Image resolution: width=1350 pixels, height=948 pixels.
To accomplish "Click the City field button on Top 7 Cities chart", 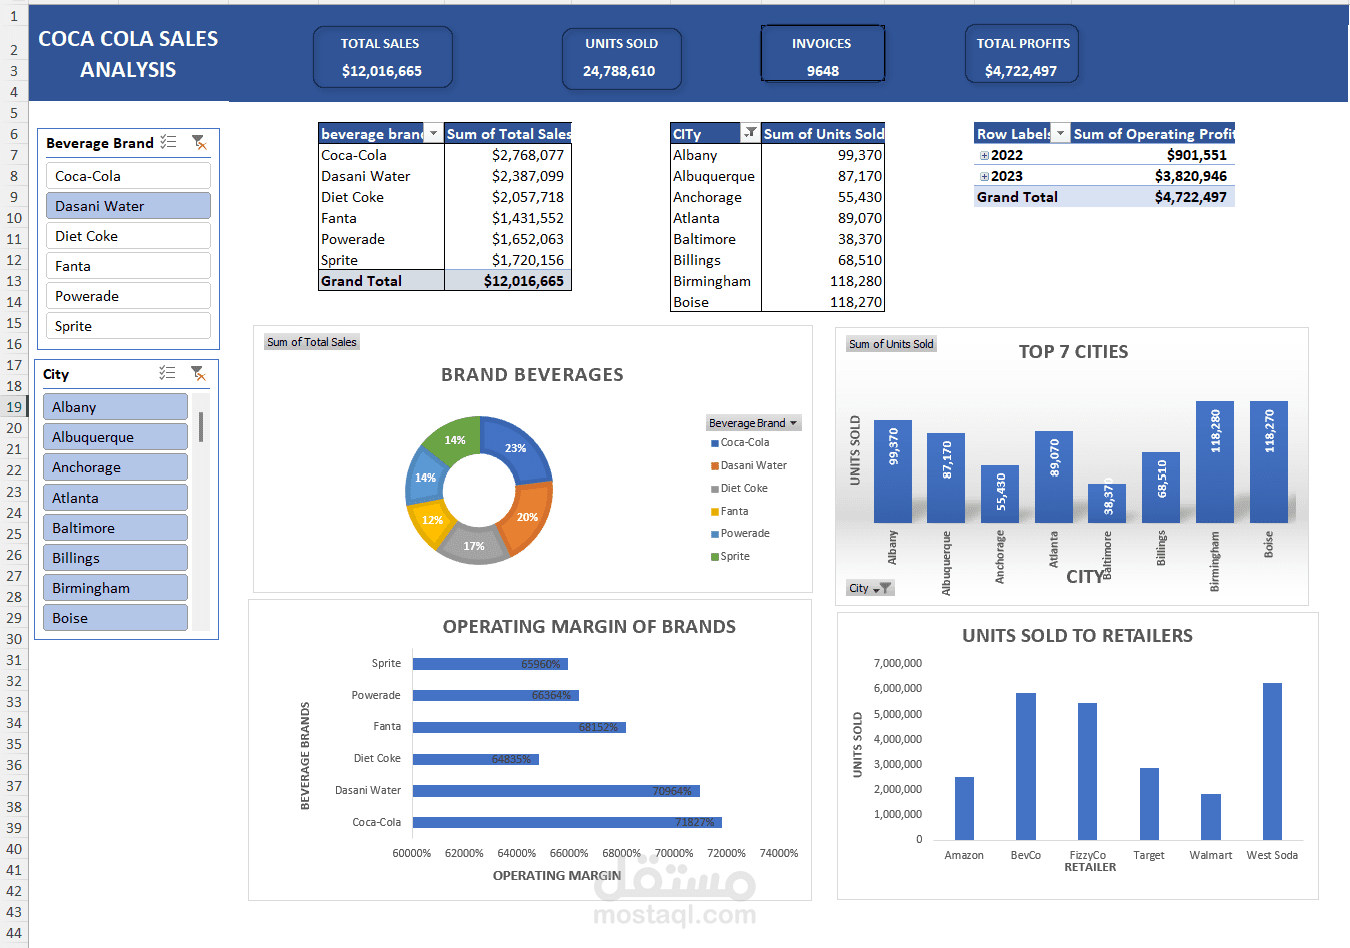I will point(868,589).
